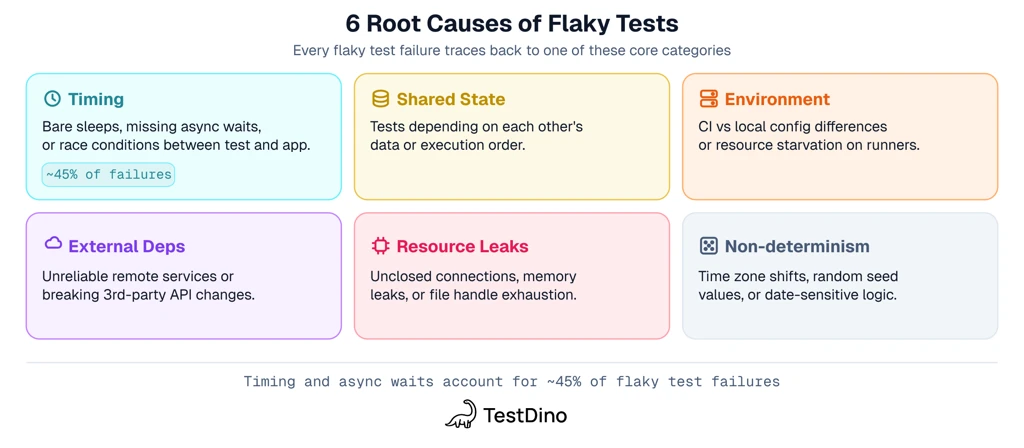This screenshot has width=1024, height=448.
Task: Click the subtitle about core categories
Action: tap(511, 50)
